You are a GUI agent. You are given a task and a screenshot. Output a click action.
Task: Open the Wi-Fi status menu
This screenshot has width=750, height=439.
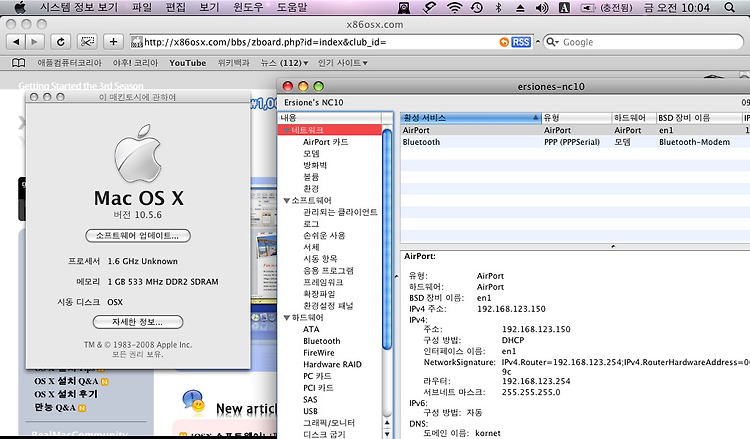tap(454, 7)
